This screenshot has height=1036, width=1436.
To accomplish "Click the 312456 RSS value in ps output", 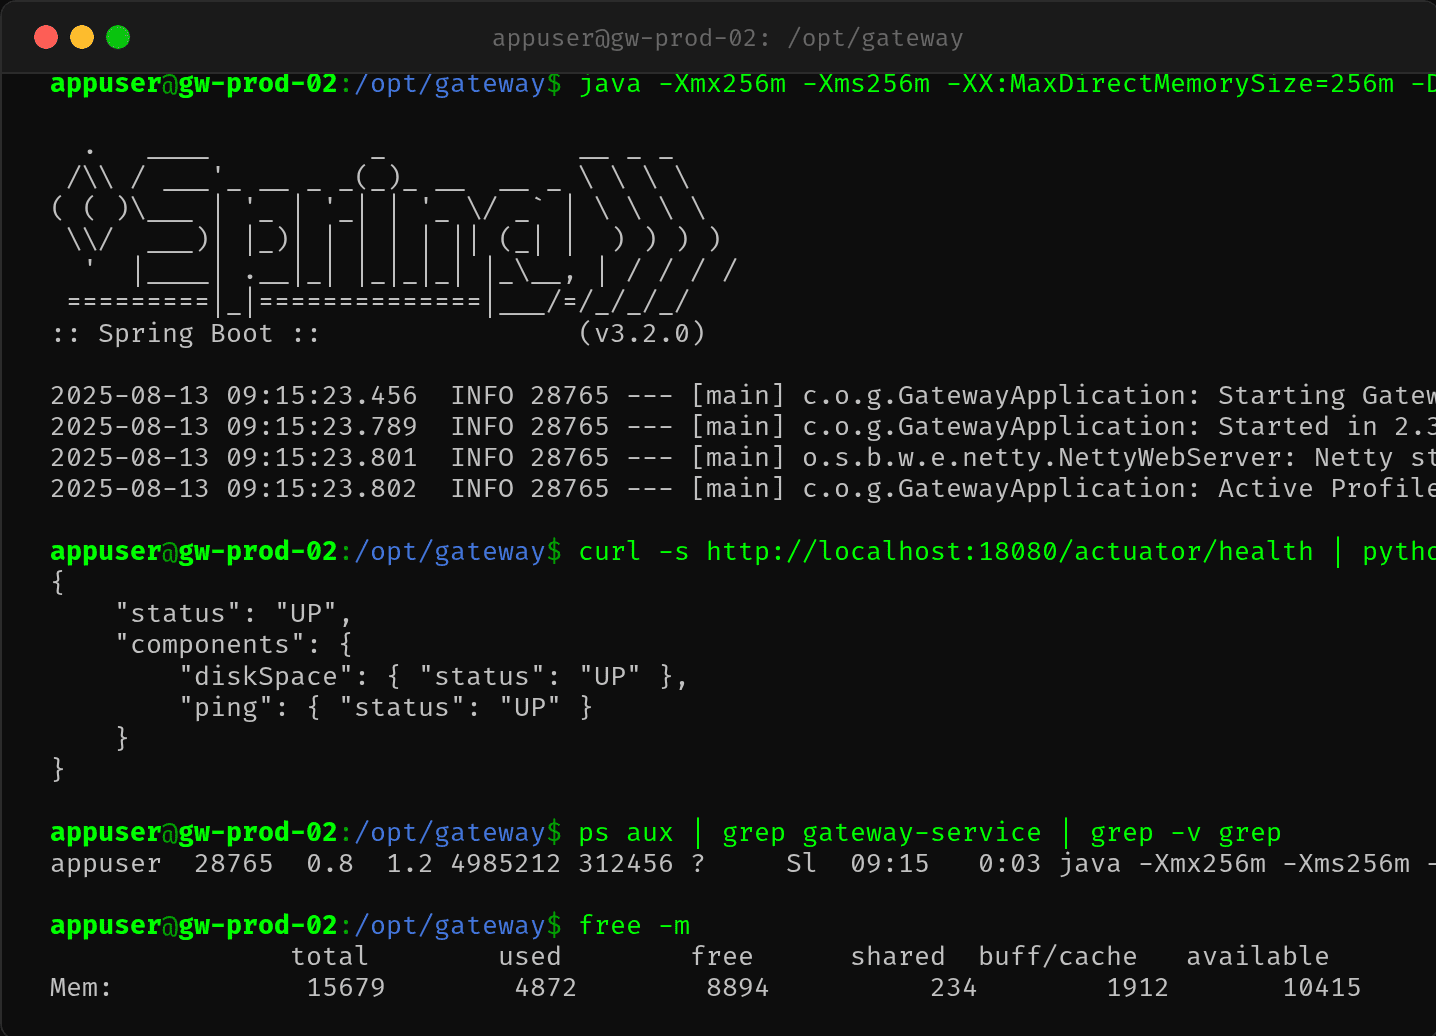I will pyautogui.click(x=626, y=863).
